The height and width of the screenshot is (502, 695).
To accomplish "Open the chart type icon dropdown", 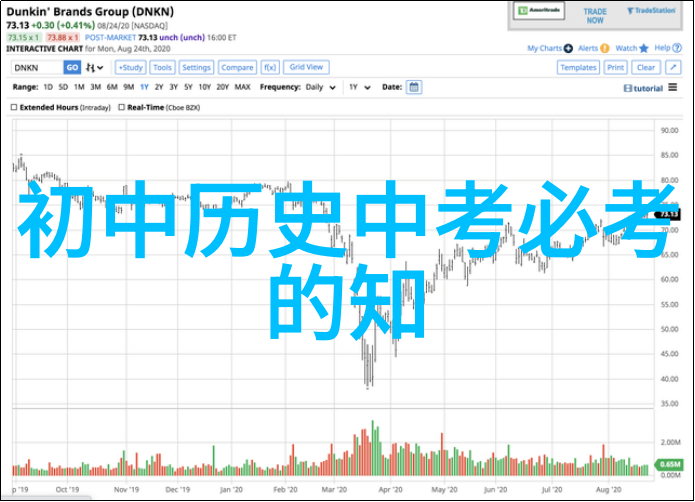I will 94,68.
